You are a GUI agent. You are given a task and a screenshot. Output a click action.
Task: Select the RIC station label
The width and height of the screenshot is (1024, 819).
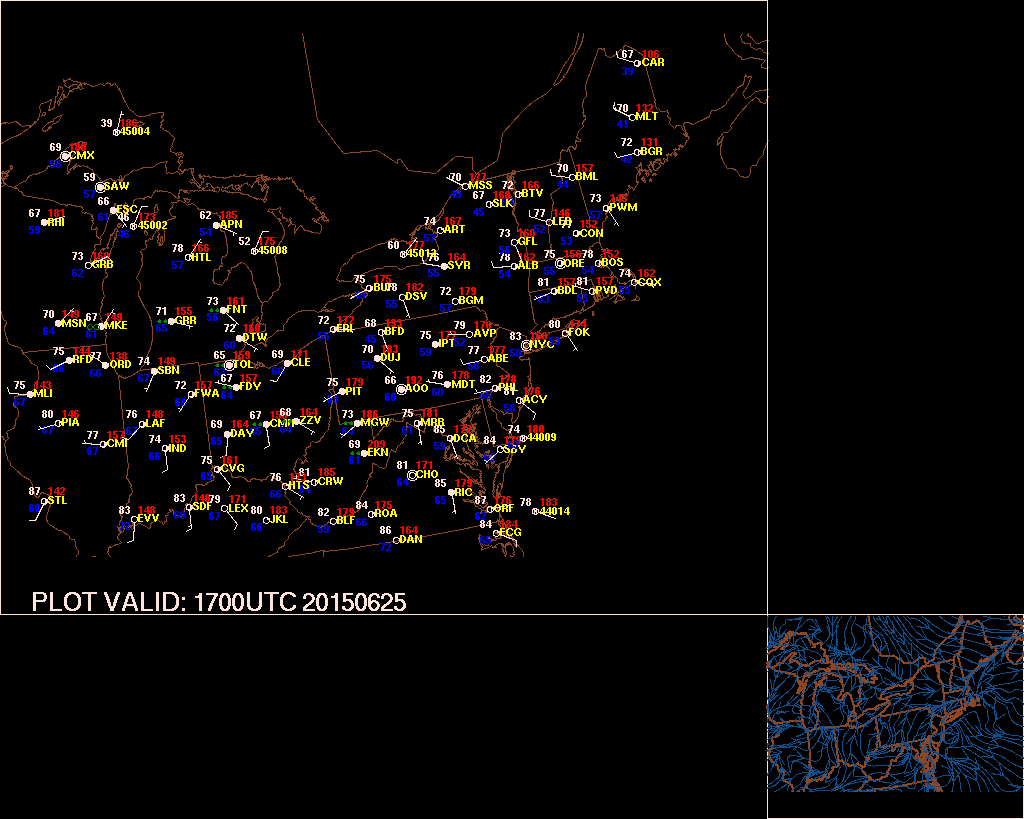click(463, 492)
